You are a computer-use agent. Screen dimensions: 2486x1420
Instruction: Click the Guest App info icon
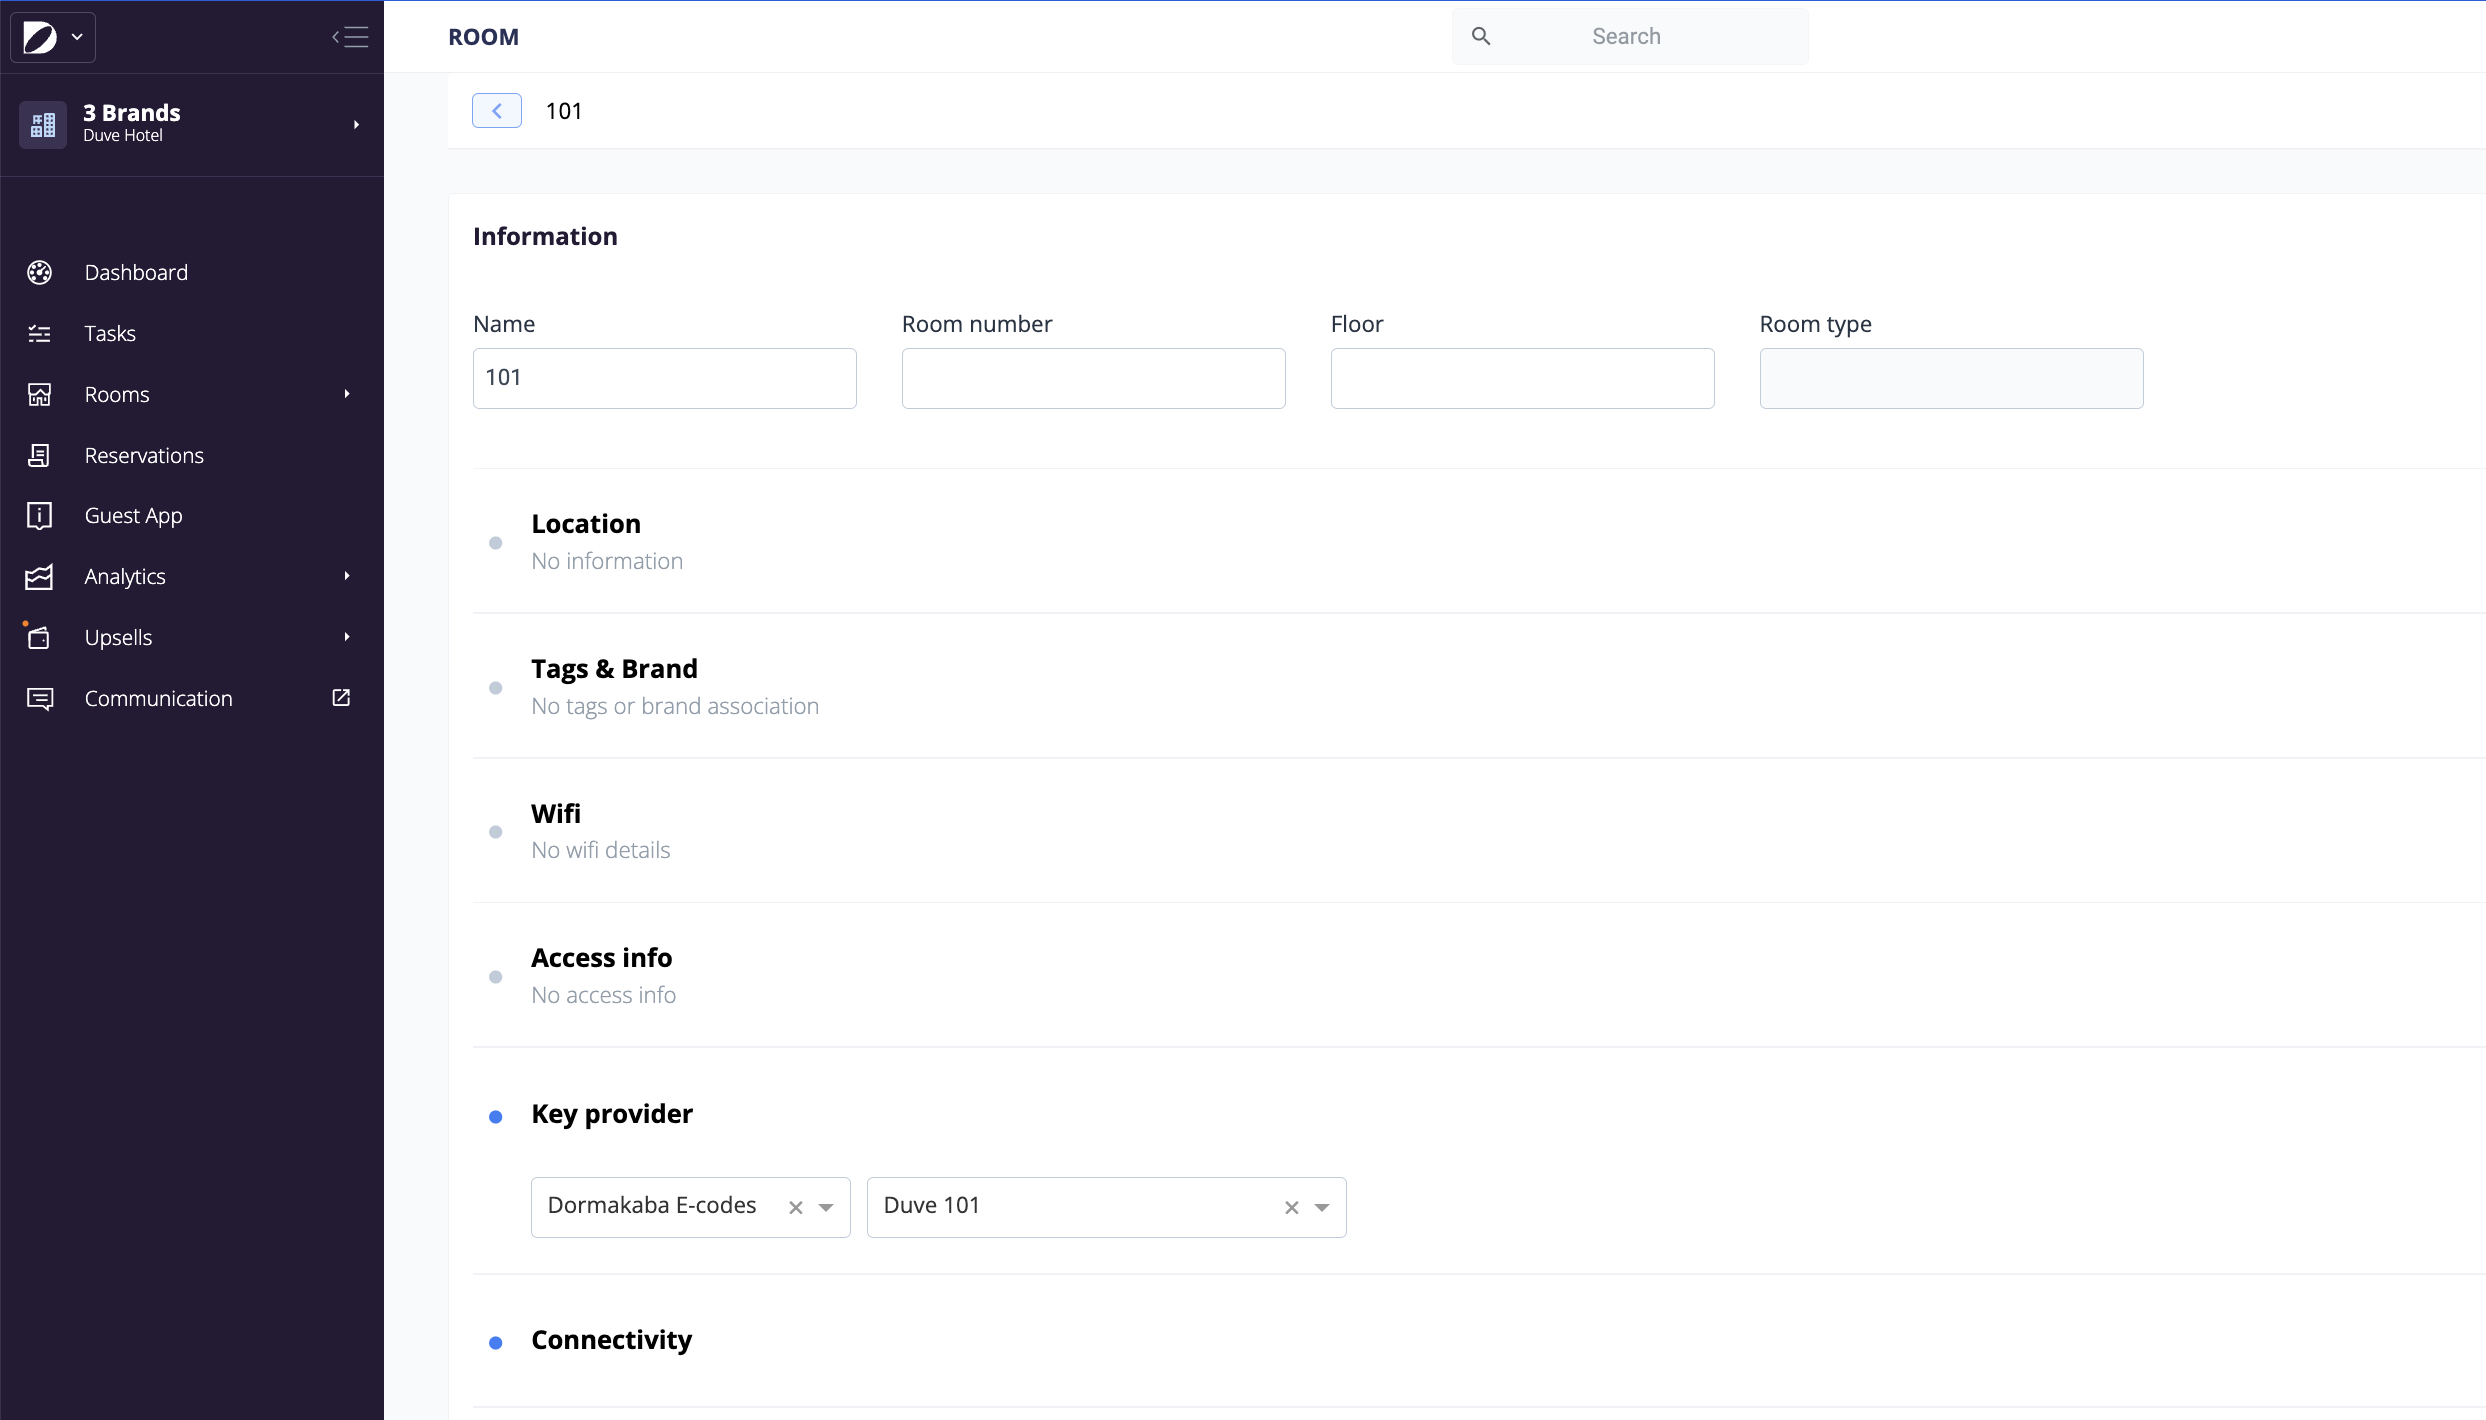coord(39,515)
